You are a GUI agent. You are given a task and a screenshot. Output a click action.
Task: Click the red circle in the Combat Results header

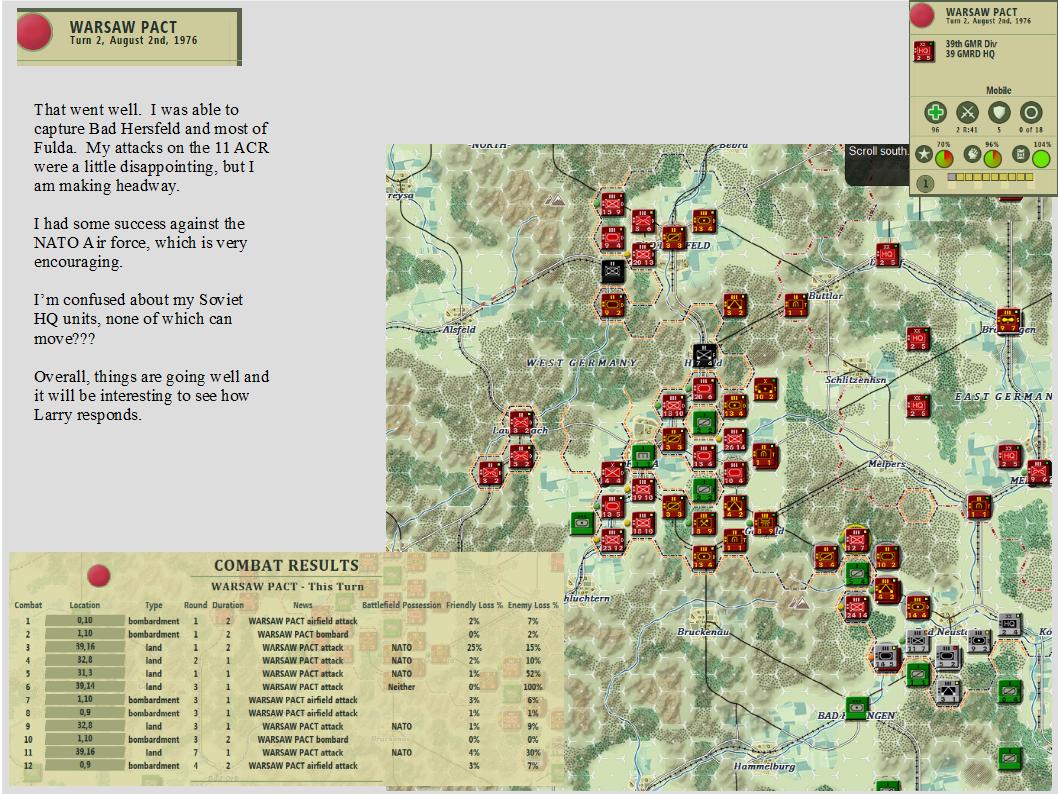coord(99,575)
